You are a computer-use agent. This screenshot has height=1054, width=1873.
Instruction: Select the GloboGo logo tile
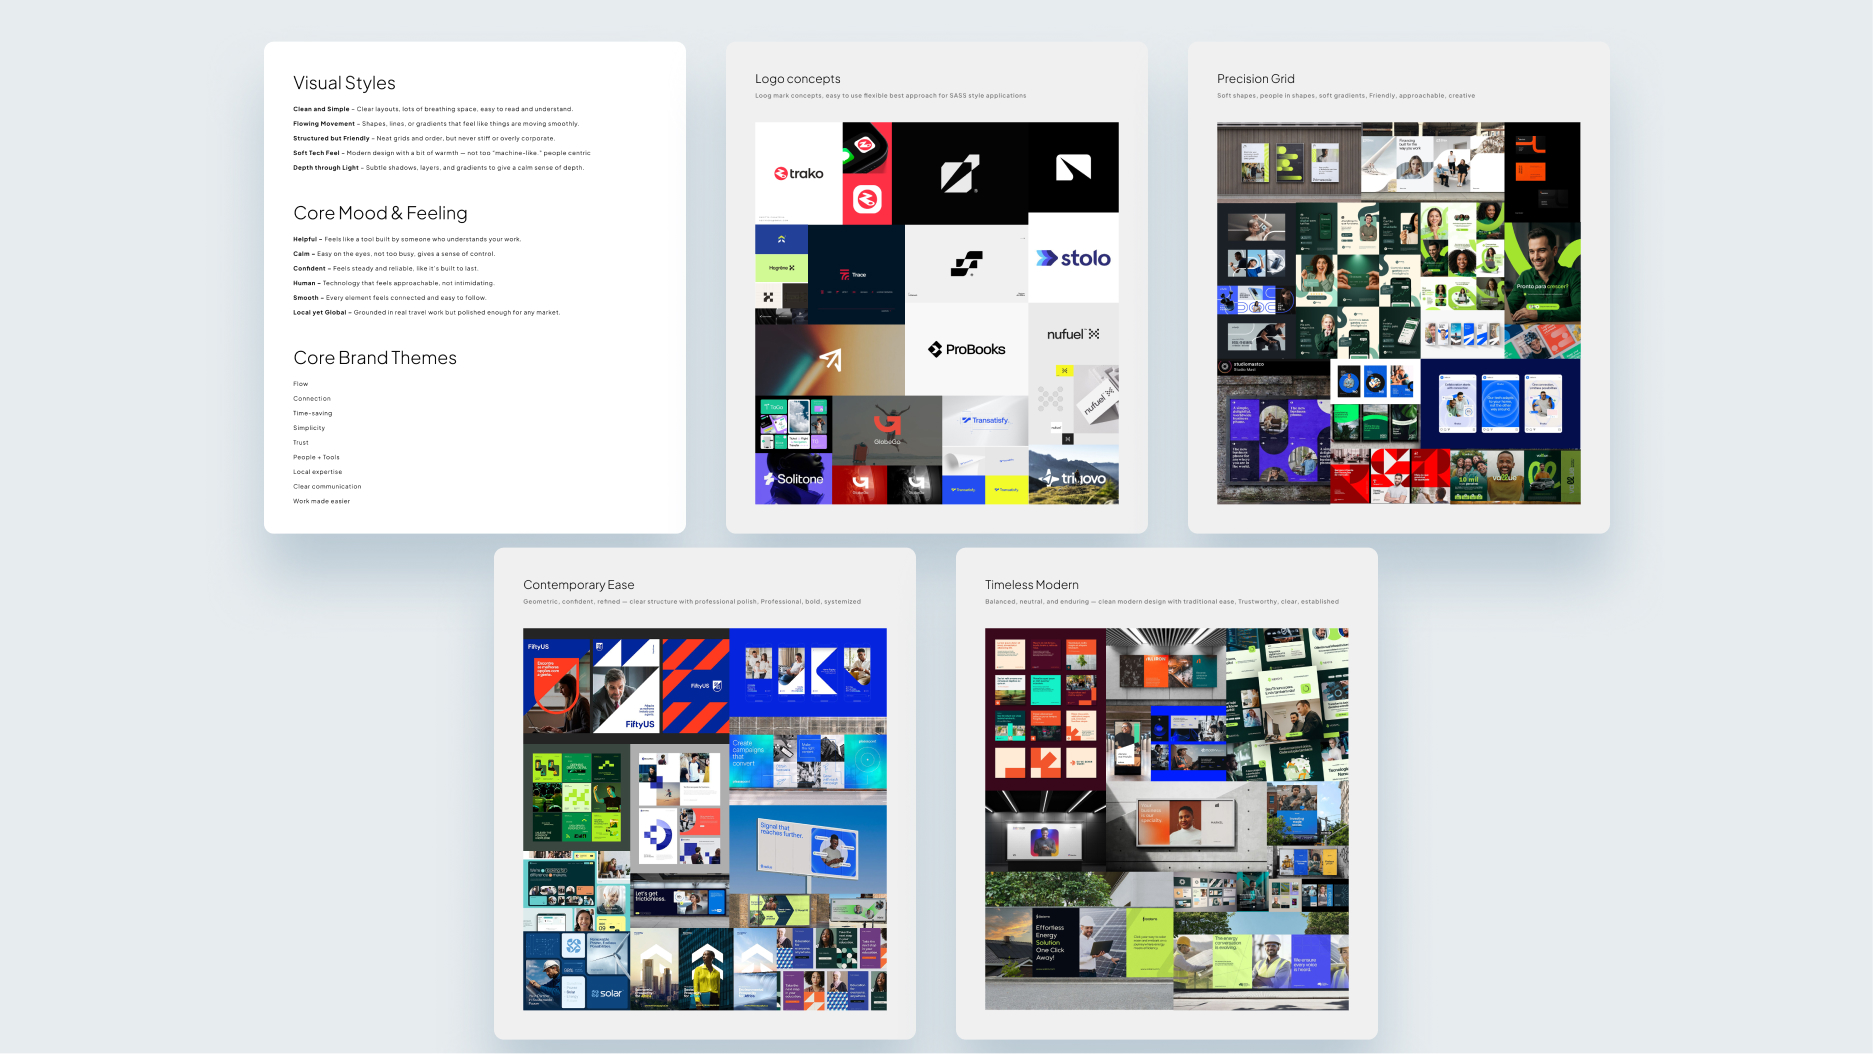coord(887,430)
